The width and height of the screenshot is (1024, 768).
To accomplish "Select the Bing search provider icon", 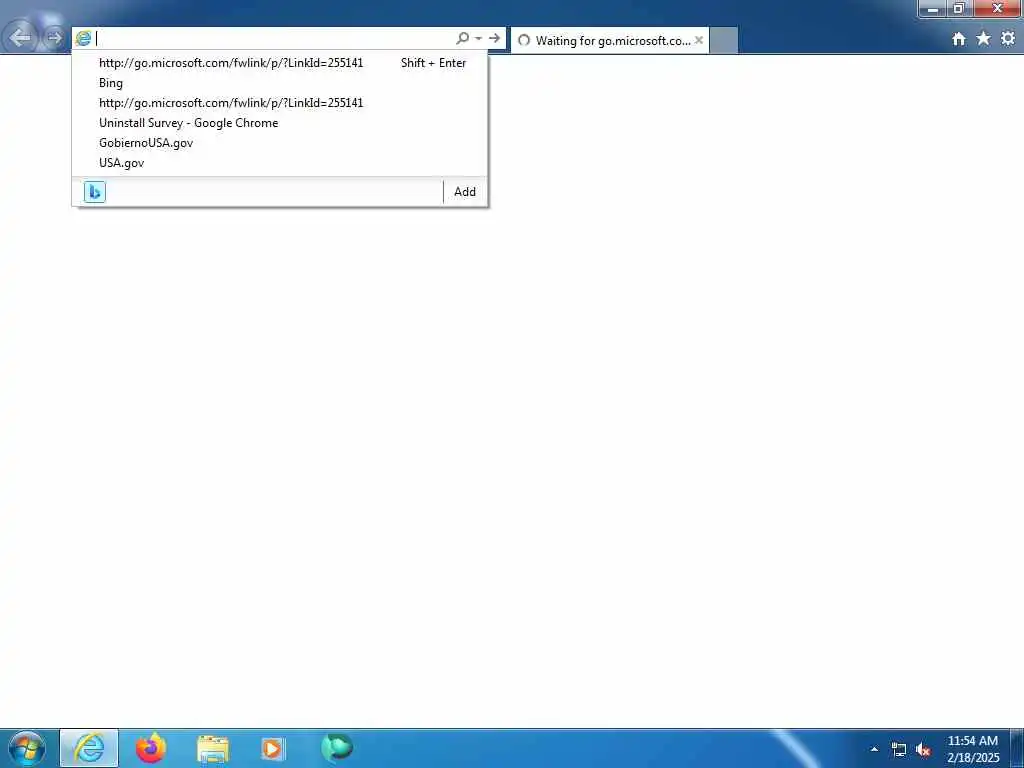I will point(95,192).
